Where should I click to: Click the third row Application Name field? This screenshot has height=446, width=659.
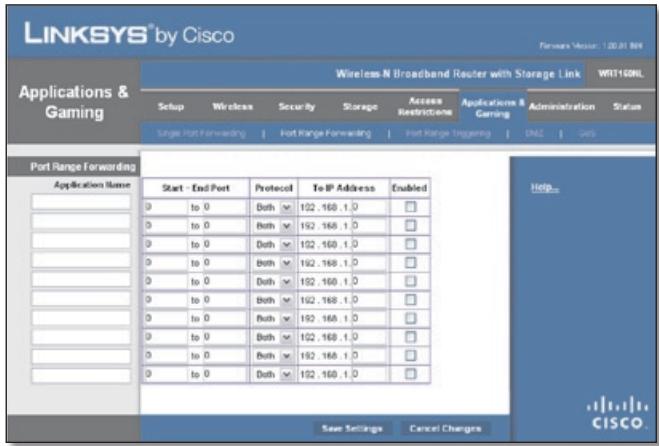[81, 240]
